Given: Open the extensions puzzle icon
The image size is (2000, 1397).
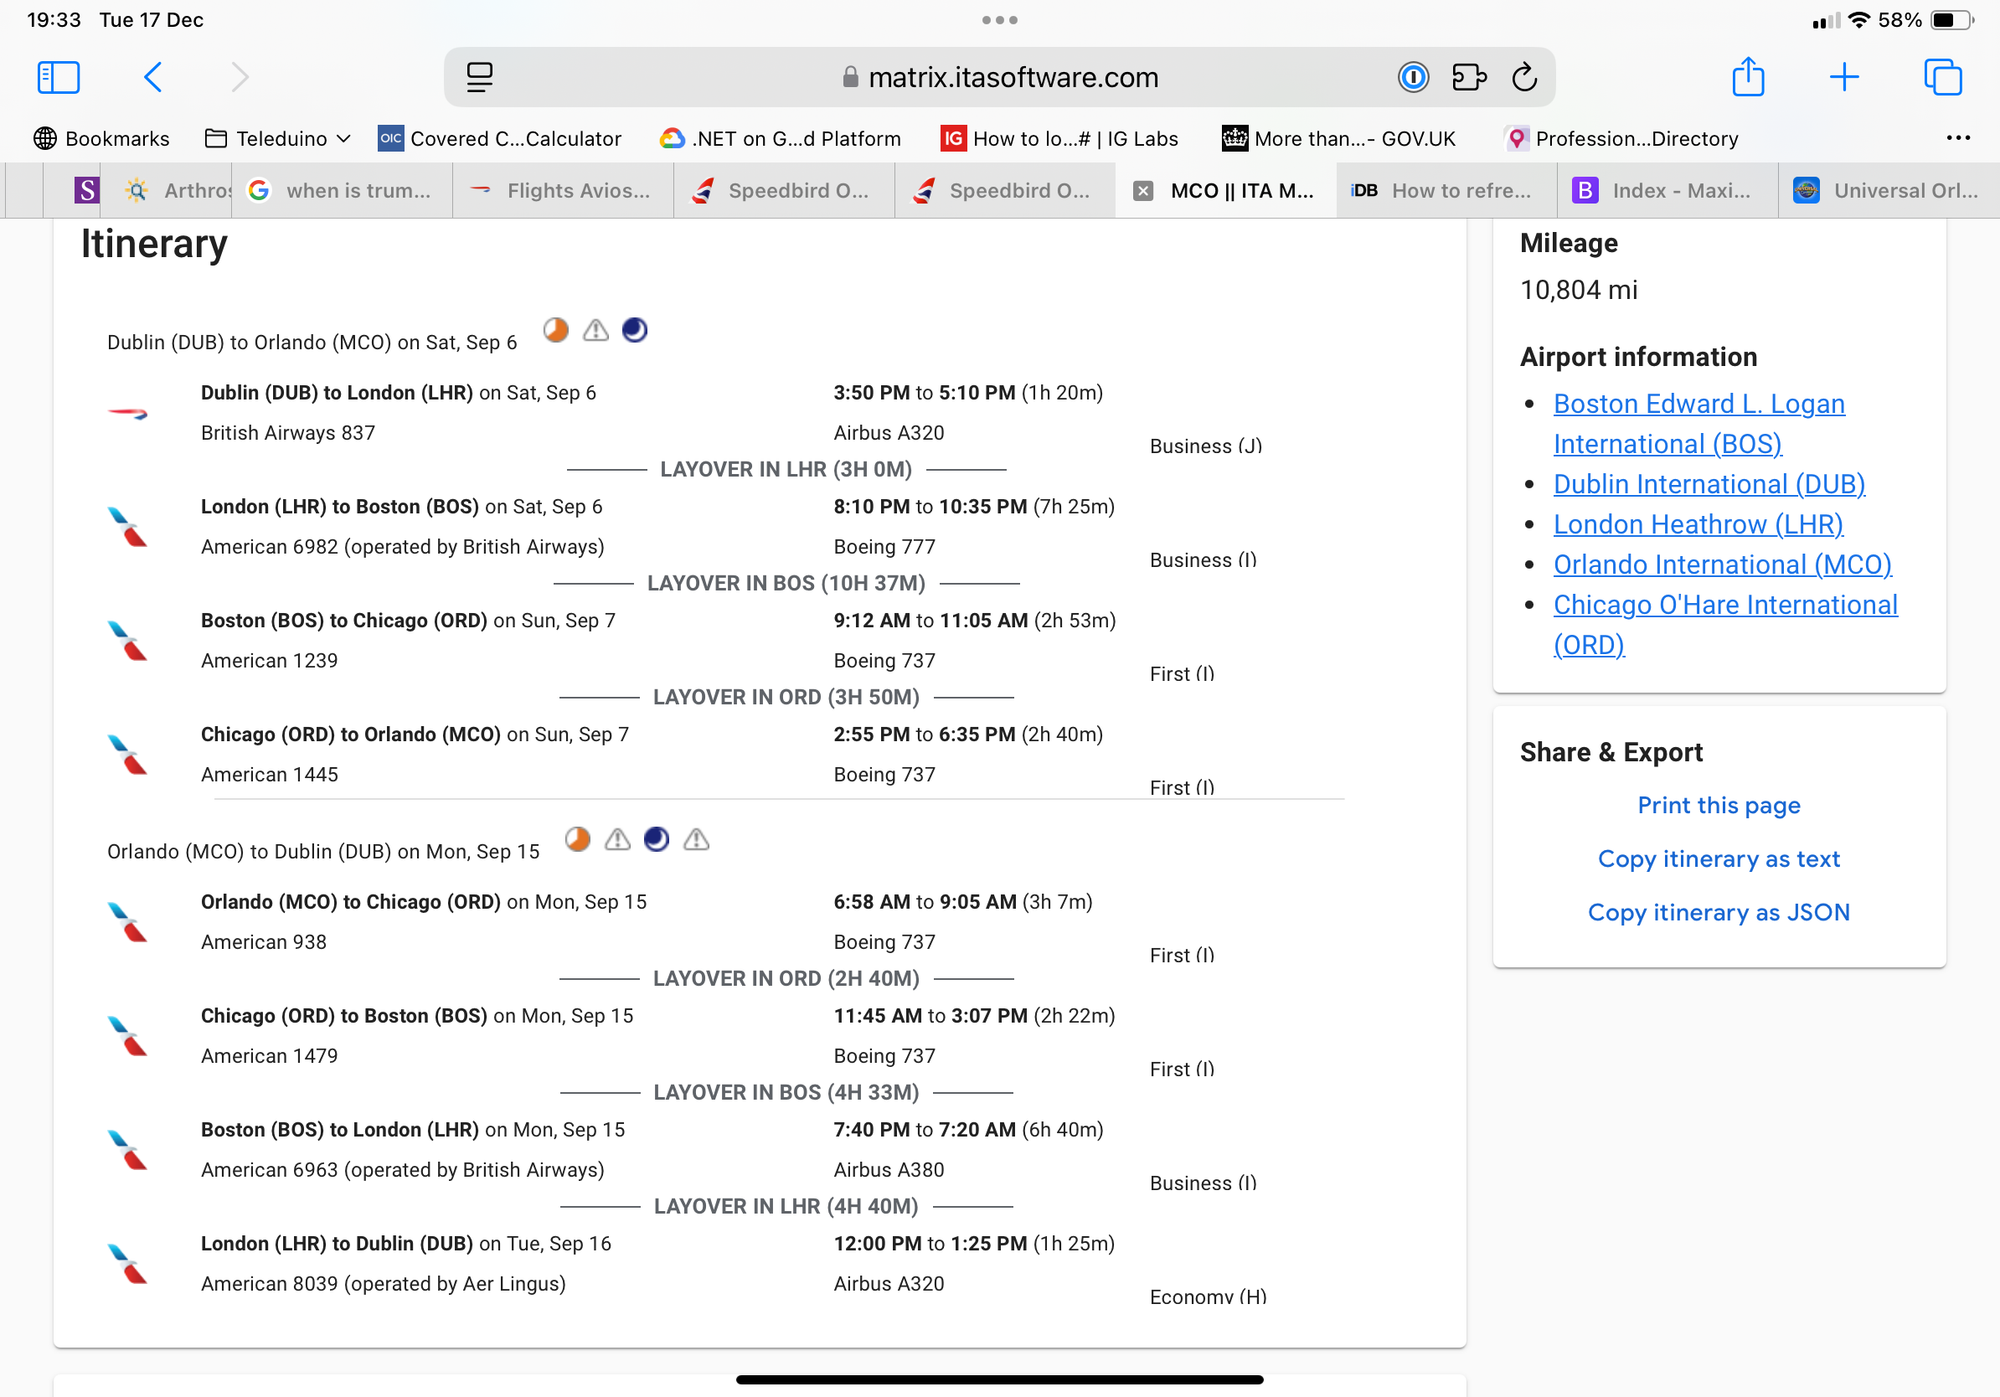Looking at the screenshot, I should 1469,77.
